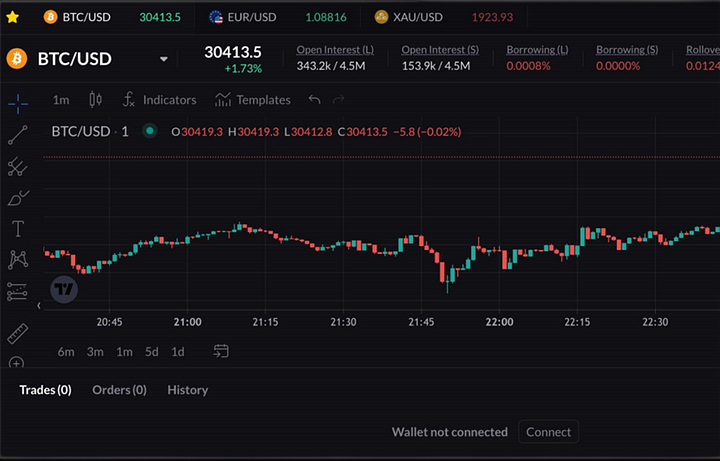The width and height of the screenshot is (720, 461).
Task: Open the Orders (0) tab
Action: pos(119,390)
